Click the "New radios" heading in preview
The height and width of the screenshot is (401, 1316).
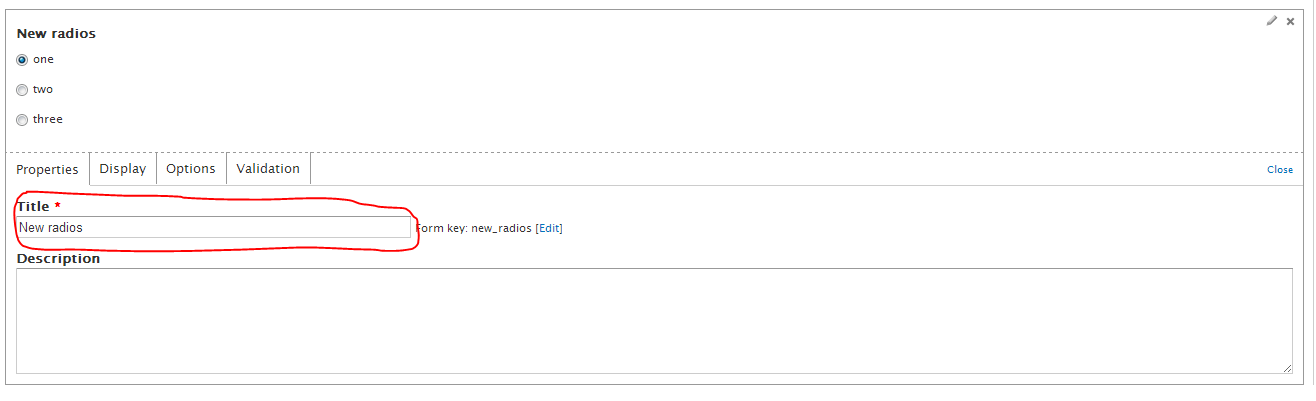pyautogui.click(x=56, y=34)
